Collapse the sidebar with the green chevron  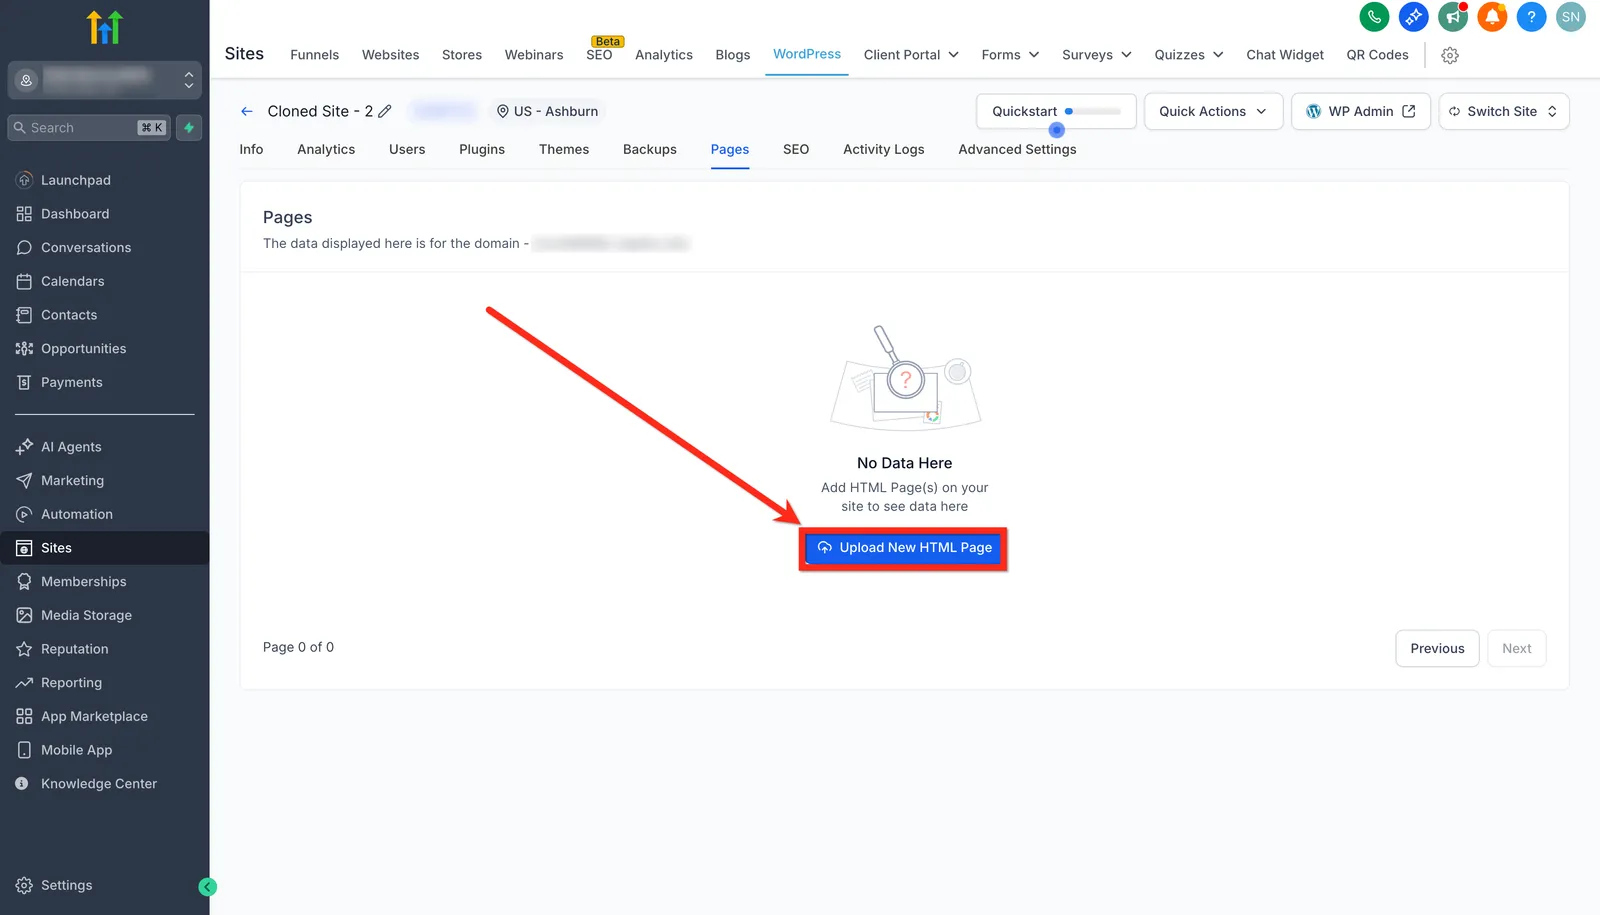point(207,886)
